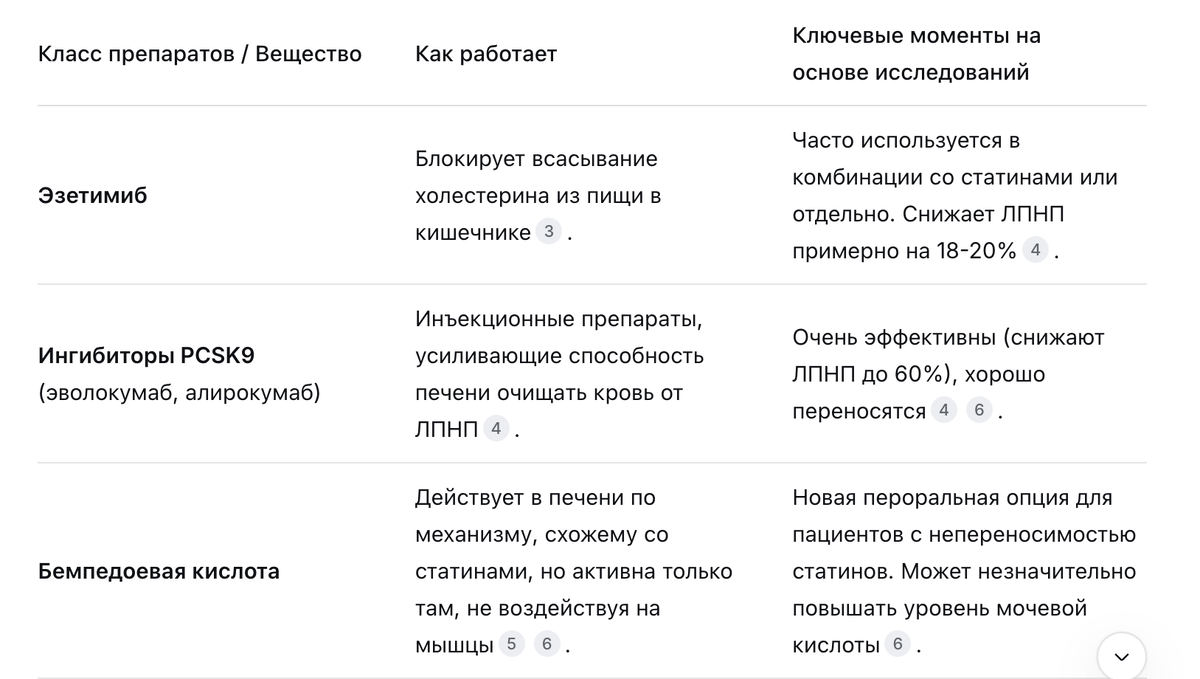Click citation 4 after "18-20%"
The width and height of the screenshot is (1200, 679).
point(1035,250)
